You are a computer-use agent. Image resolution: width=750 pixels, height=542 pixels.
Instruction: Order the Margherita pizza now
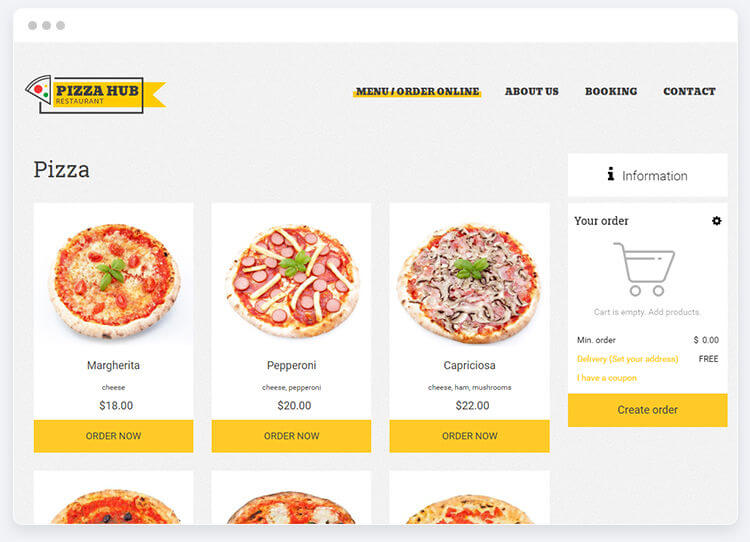click(113, 436)
